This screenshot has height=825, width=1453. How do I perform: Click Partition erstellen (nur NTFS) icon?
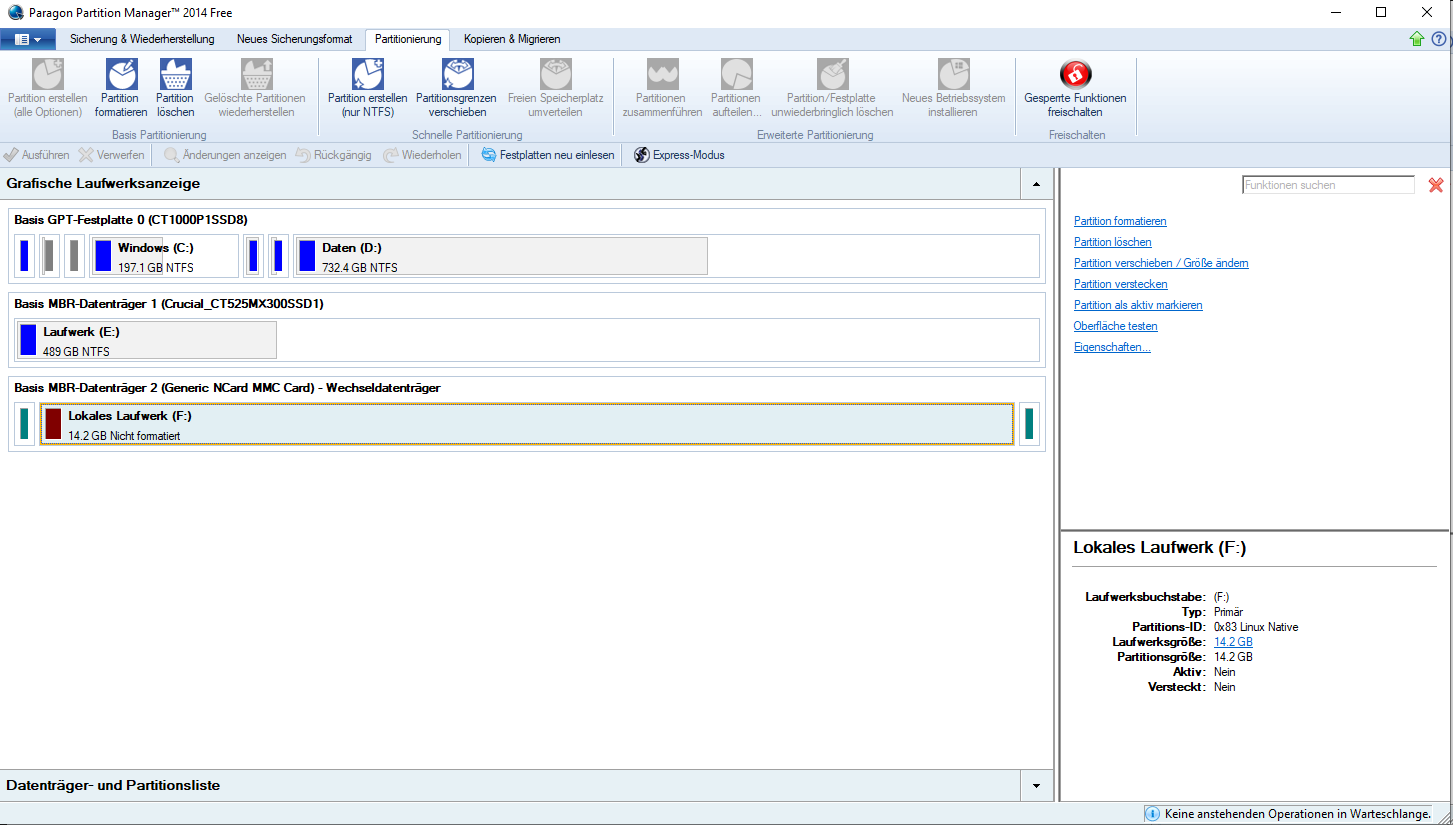coord(368,74)
